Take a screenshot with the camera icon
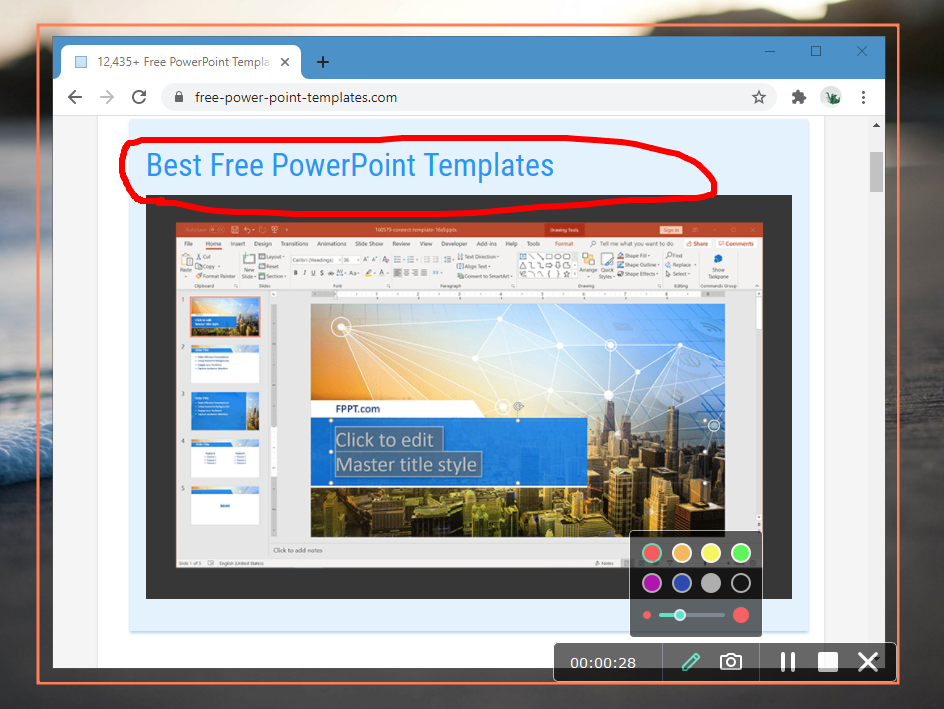Screen dimensions: 944x709 pyautogui.click(x=731, y=662)
